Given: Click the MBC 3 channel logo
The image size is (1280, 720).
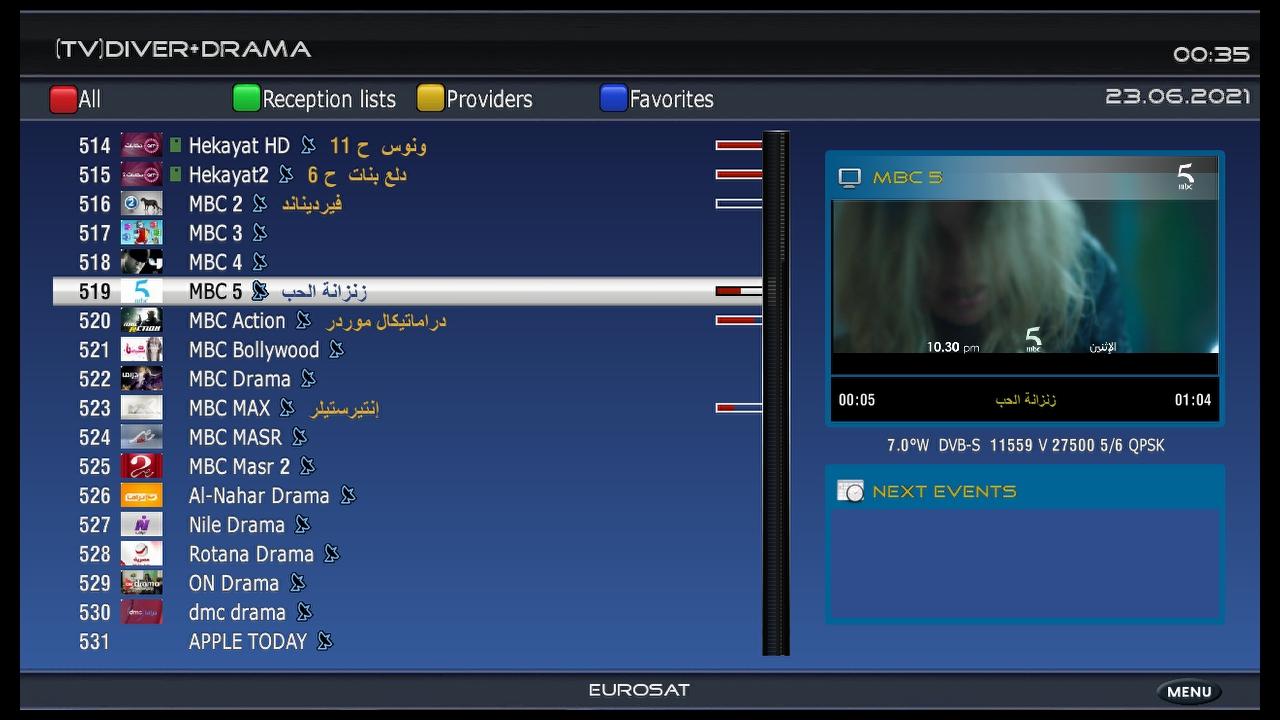Looking at the screenshot, I should point(141,233).
